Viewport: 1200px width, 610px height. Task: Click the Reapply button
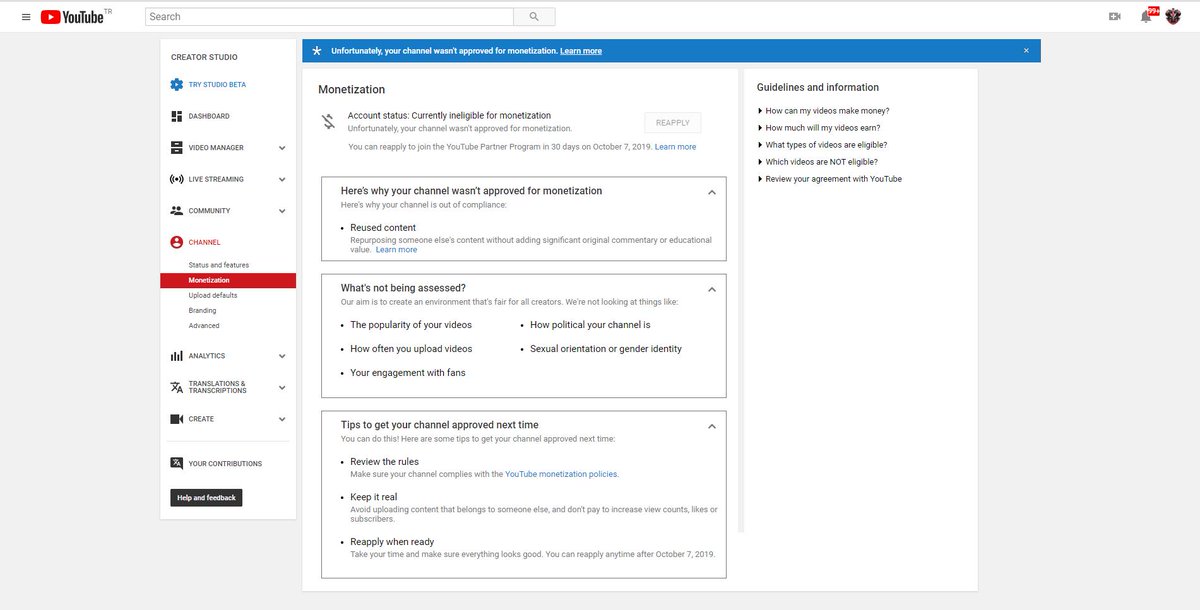673,123
